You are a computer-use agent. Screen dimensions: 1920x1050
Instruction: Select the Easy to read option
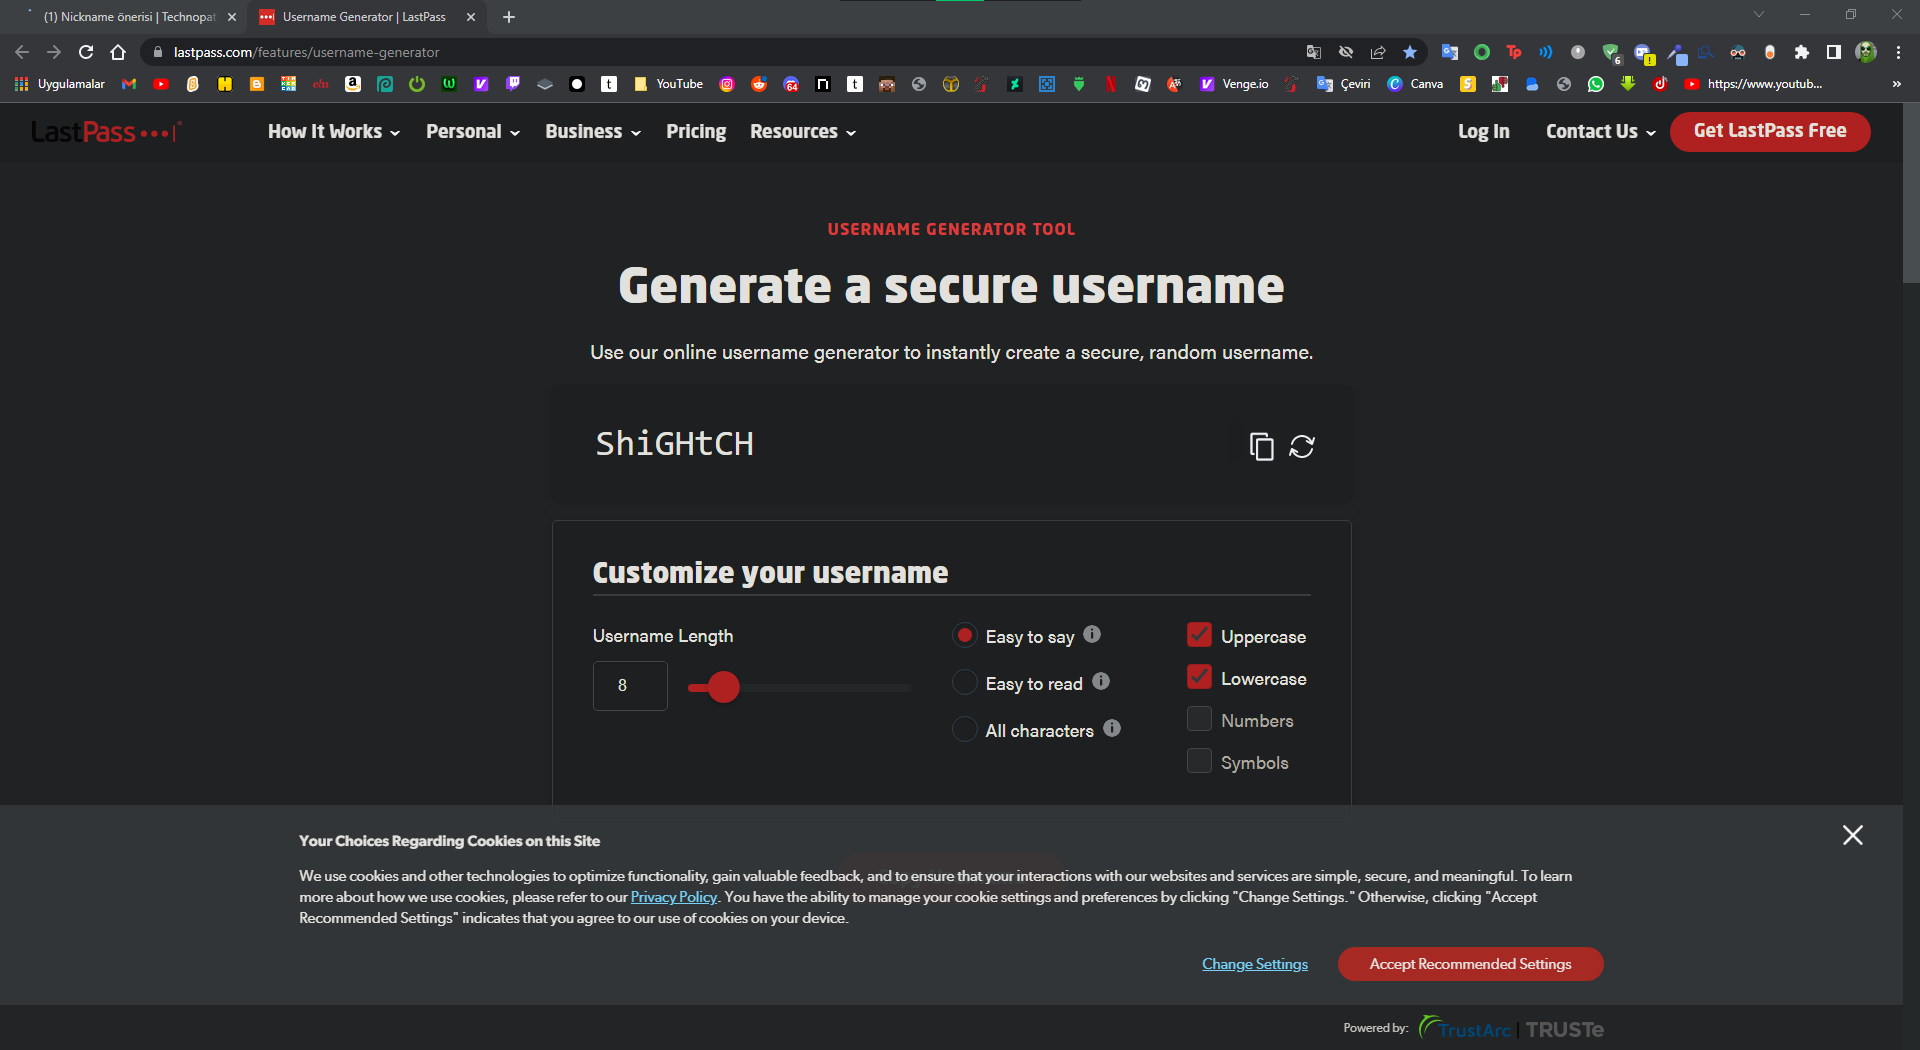tap(965, 682)
